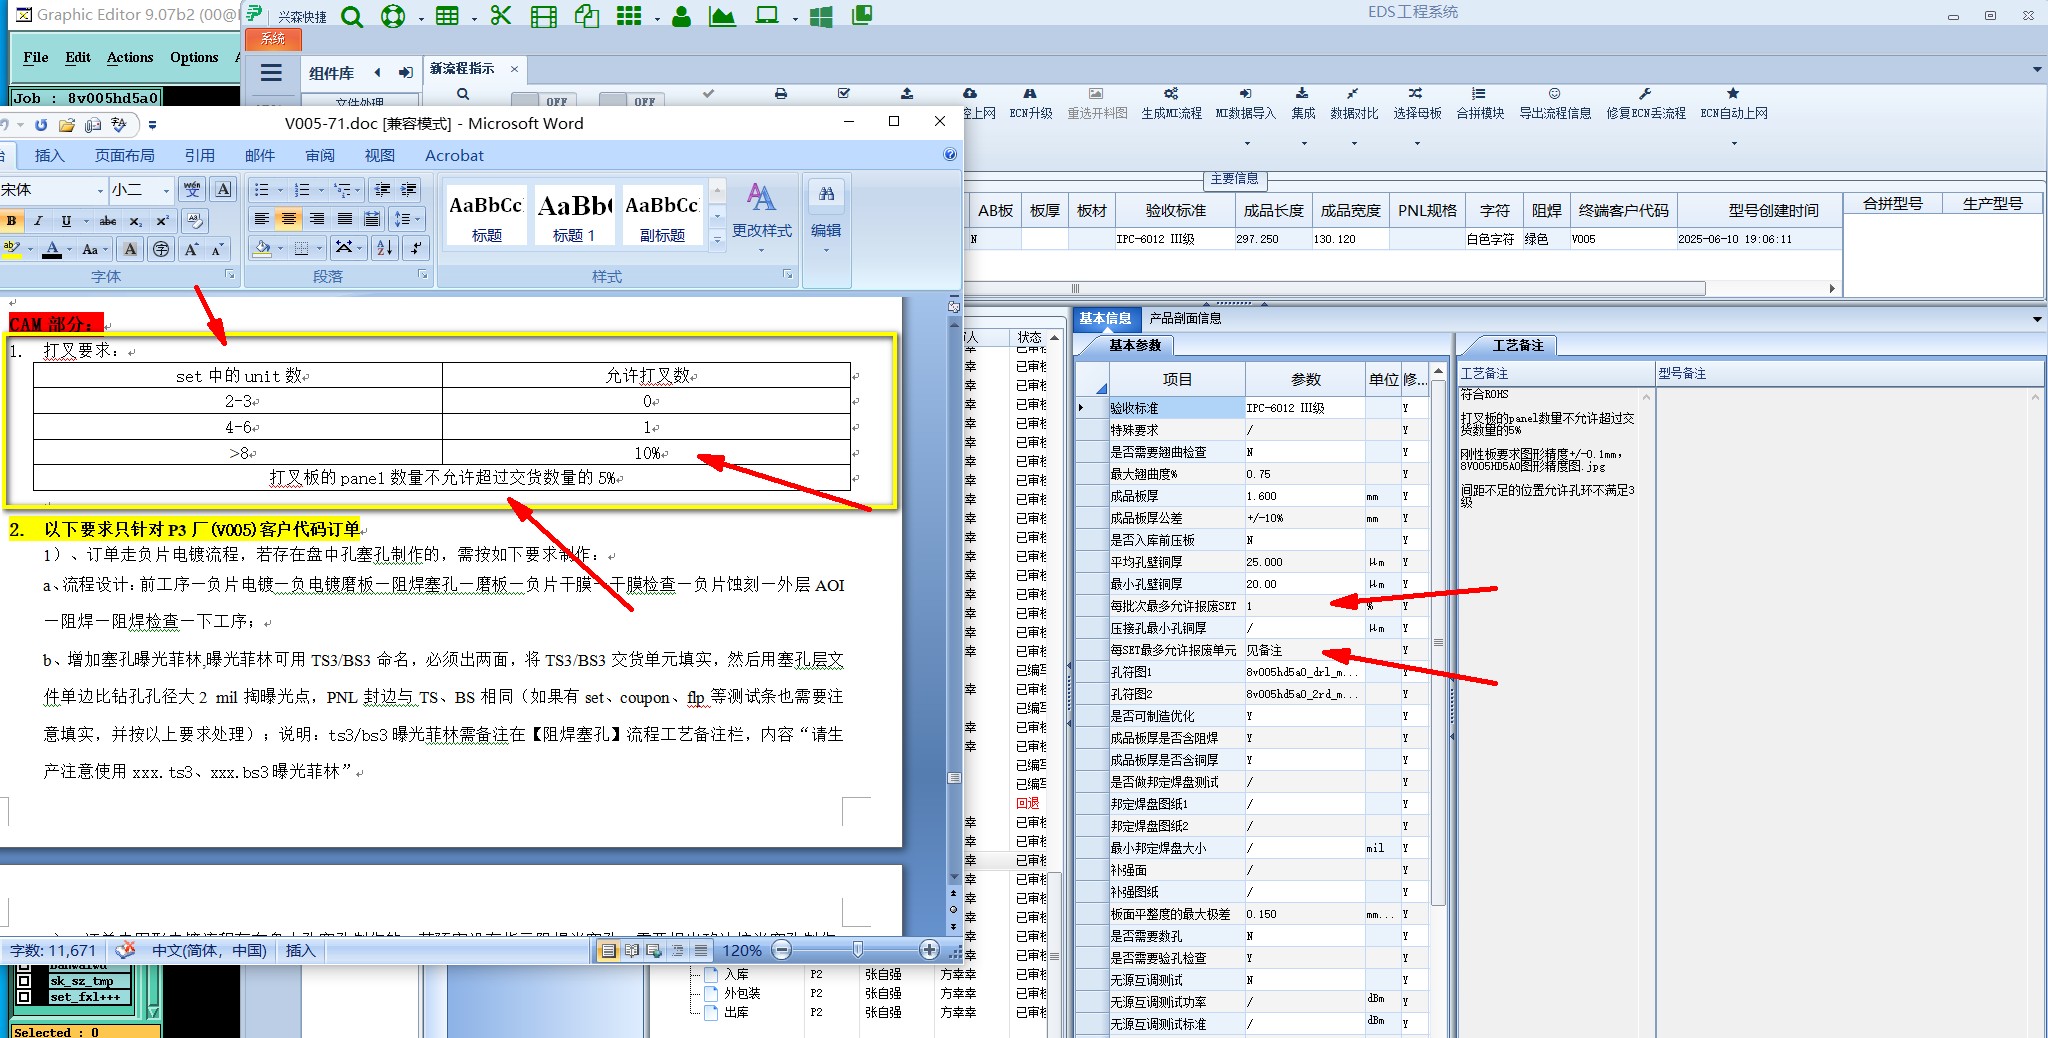Open the underline style dropdown arrow
2048x1038 pixels.
[86, 221]
